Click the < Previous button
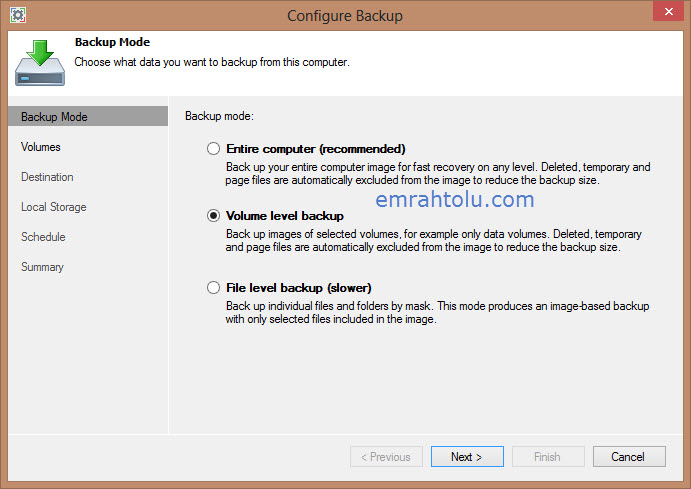This screenshot has height=489, width=691. coord(386,456)
